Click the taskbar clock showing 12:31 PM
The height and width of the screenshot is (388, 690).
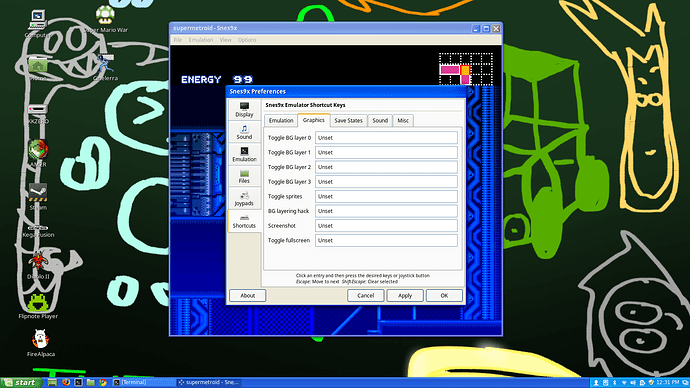point(668,383)
